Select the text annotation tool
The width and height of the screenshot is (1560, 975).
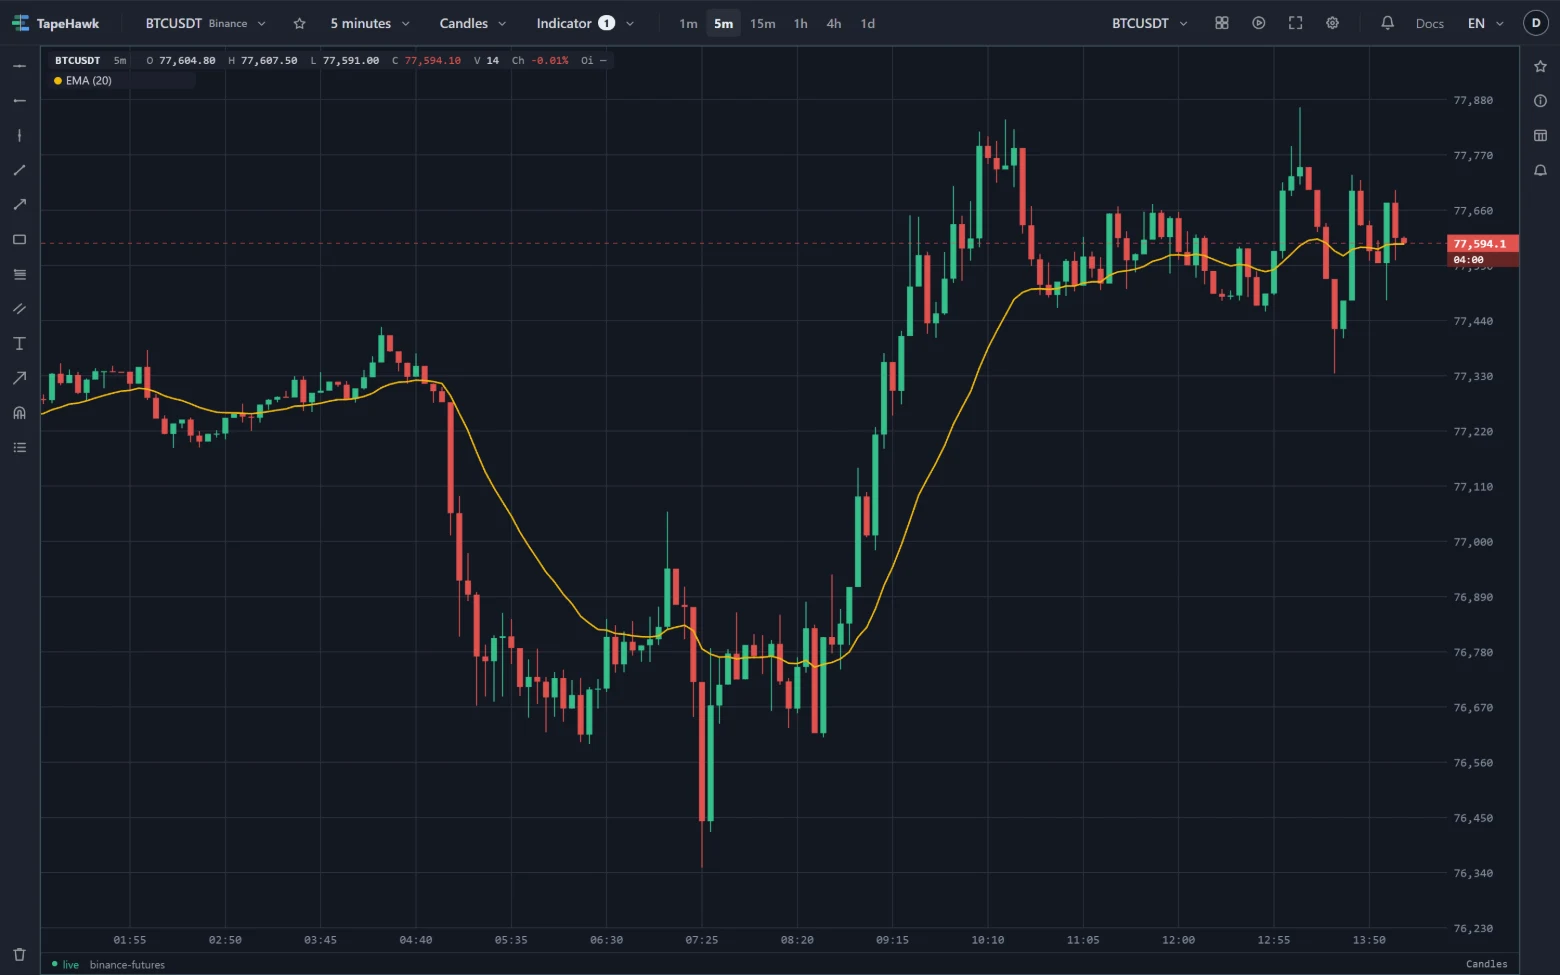(x=19, y=343)
